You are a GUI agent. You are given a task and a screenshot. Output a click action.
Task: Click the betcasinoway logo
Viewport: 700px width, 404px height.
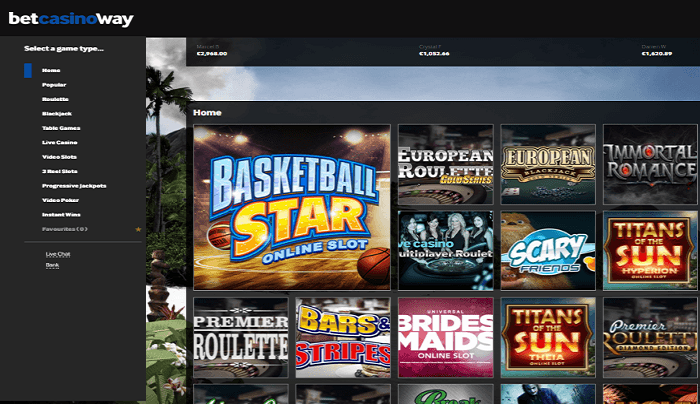(71, 19)
